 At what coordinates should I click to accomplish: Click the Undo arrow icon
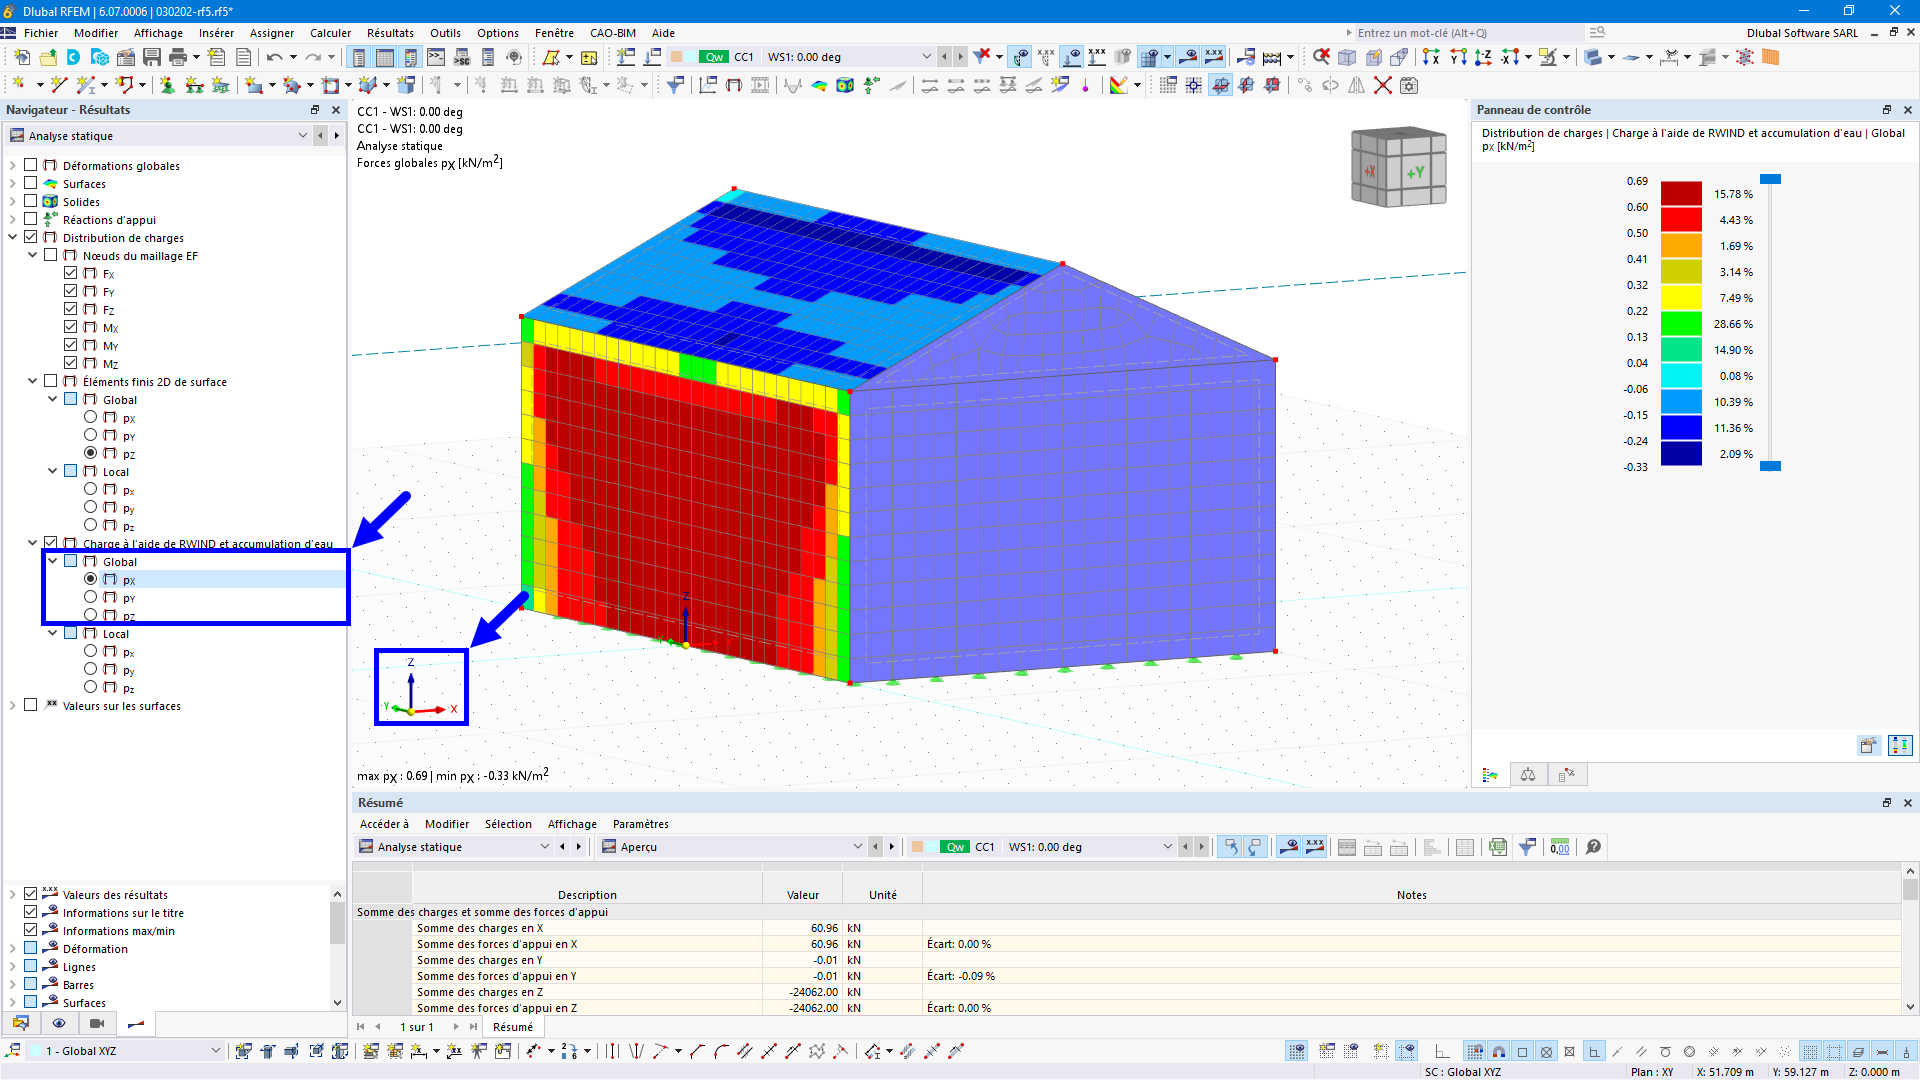point(274,57)
